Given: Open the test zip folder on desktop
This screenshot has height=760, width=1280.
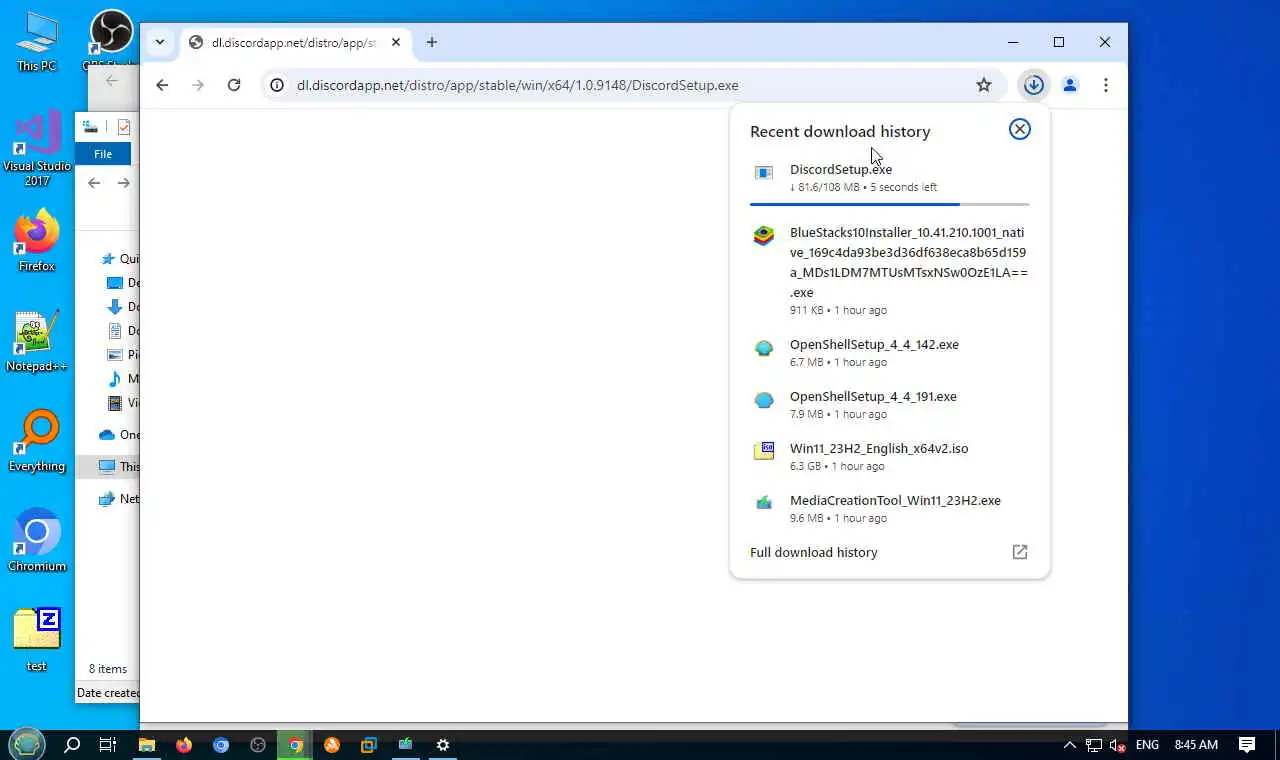Looking at the screenshot, I should tap(37, 641).
